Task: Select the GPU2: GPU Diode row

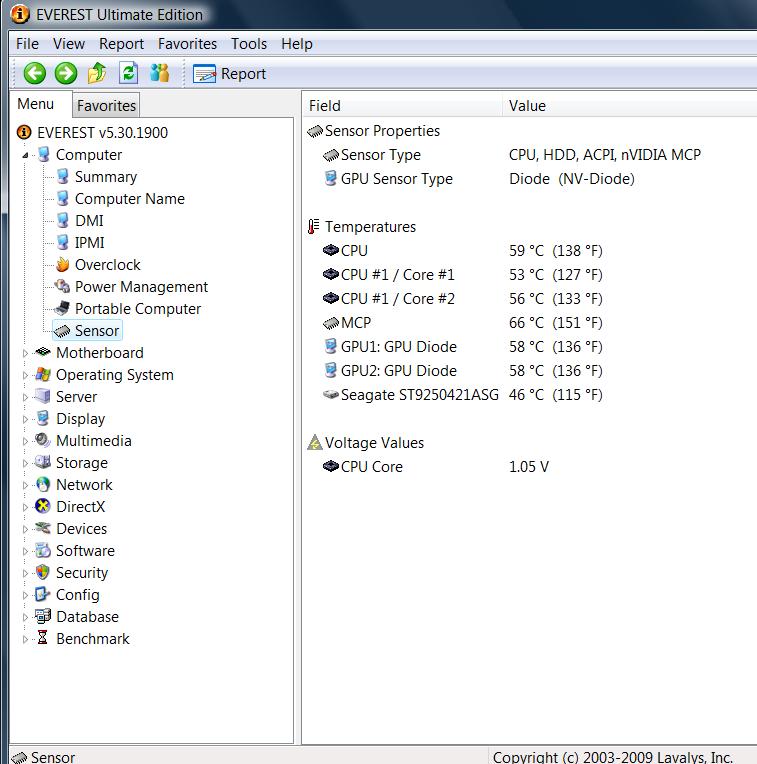Action: tap(462, 371)
